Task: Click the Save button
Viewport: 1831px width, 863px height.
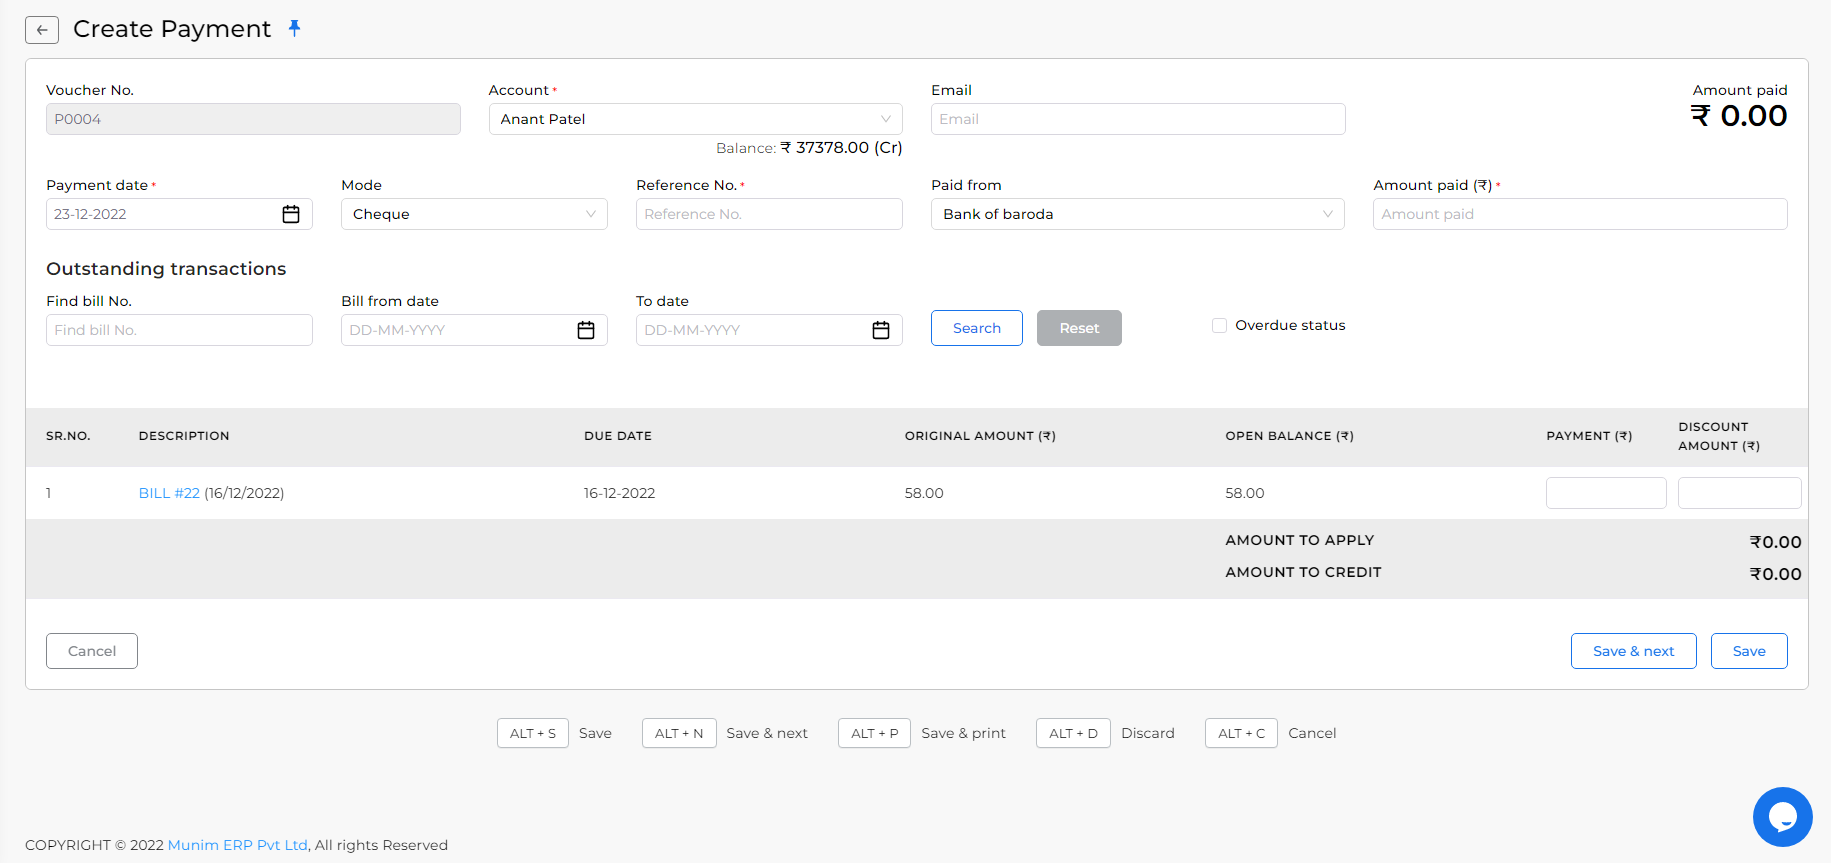Action: click(1749, 651)
